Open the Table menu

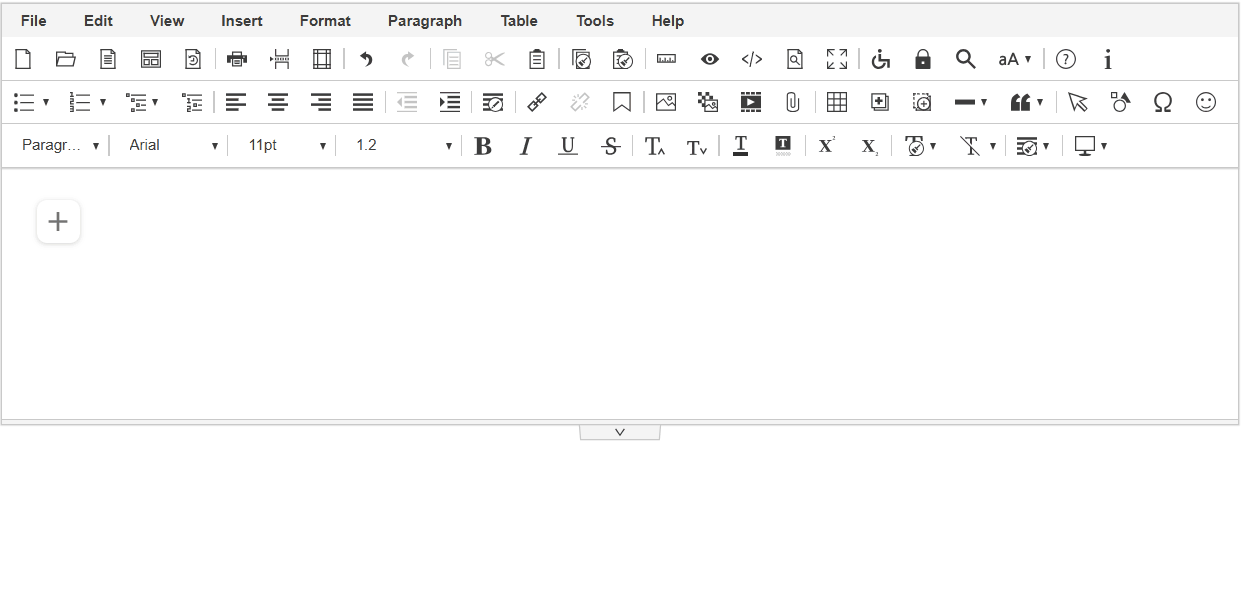pyautogui.click(x=519, y=21)
